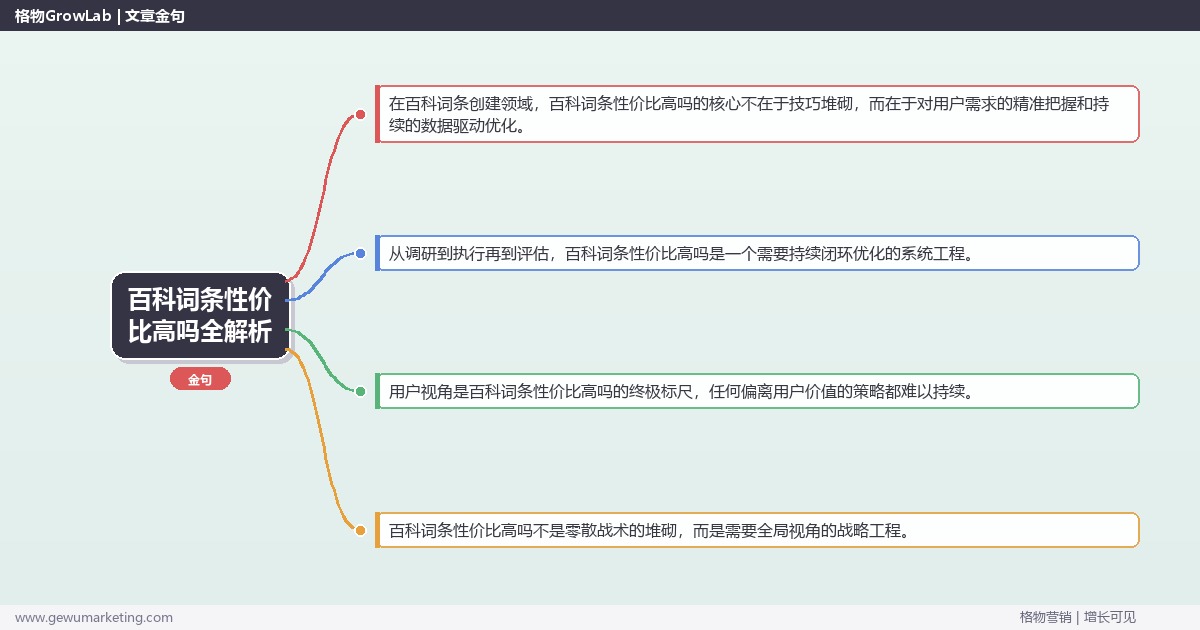Select the blue-bordered quote about 闭环优化的系统工程
1200x630 pixels.
pos(757,253)
